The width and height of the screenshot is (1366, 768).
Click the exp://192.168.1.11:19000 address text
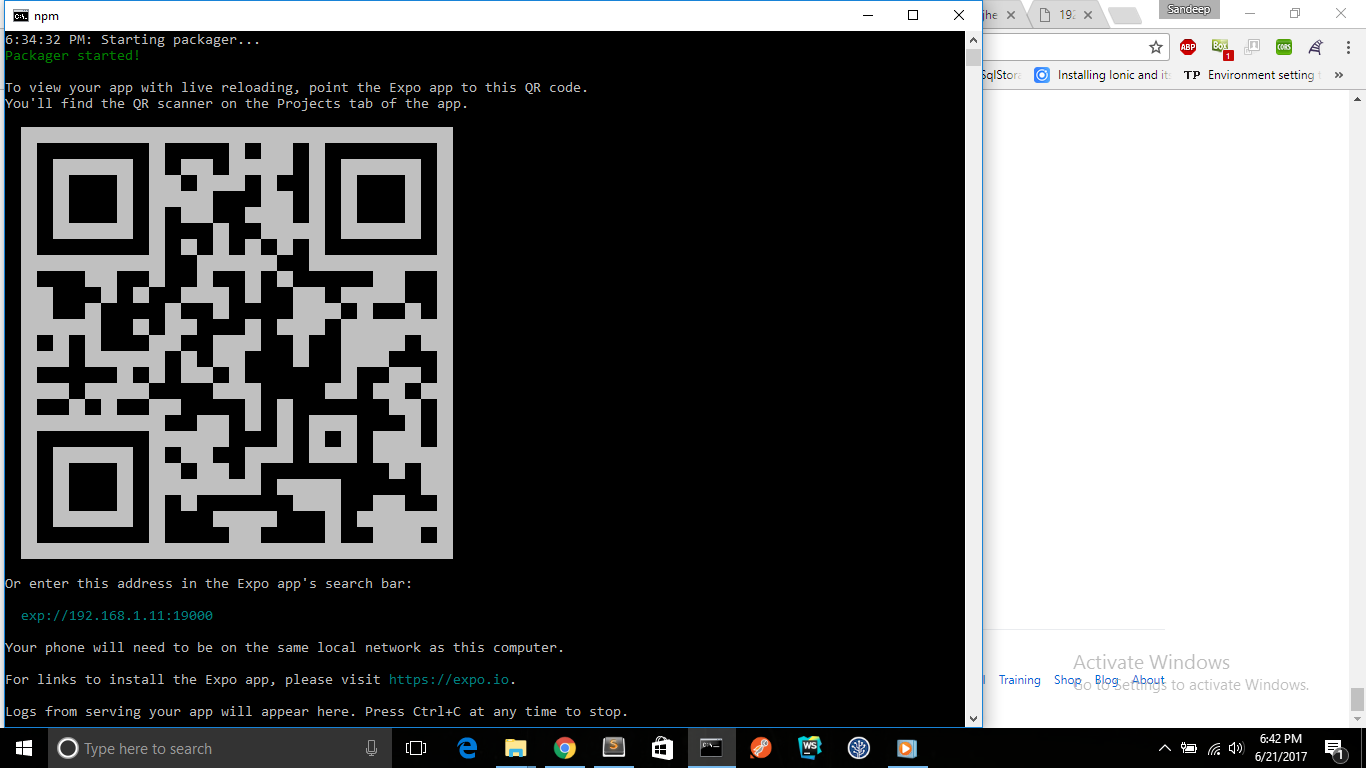point(117,616)
